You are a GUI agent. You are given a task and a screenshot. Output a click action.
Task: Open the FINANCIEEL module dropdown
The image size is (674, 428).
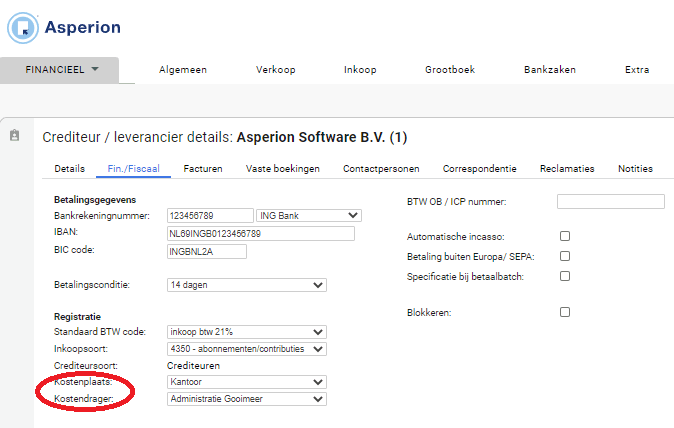pyautogui.click(x=59, y=70)
